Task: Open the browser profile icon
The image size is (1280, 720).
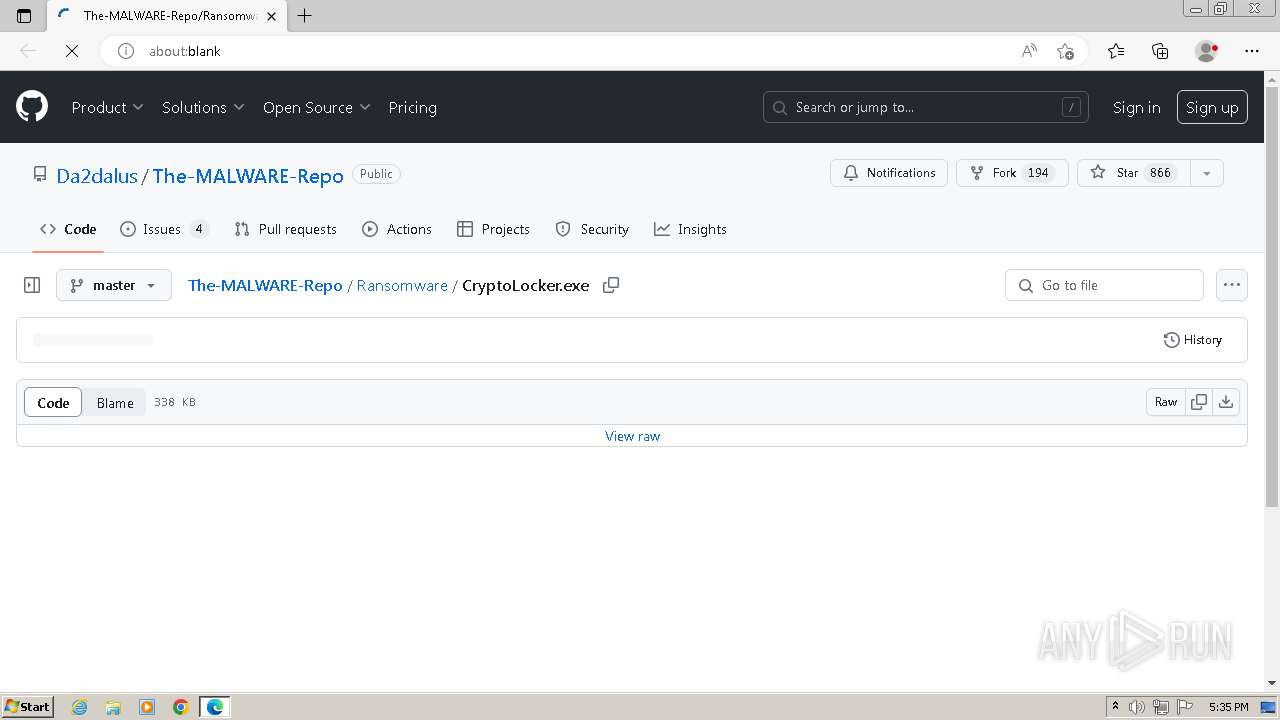Action: point(1207,51)
